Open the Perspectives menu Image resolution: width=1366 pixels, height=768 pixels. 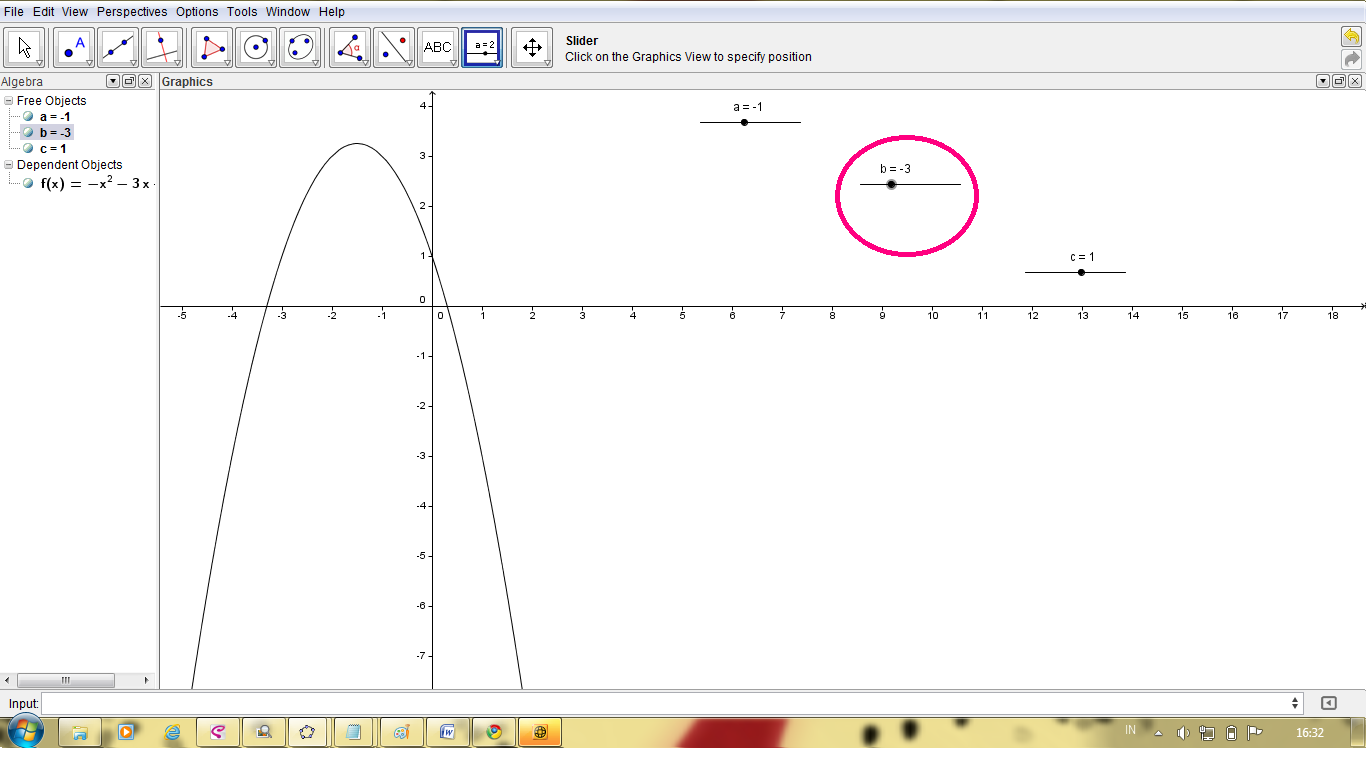tap(132, 12)
